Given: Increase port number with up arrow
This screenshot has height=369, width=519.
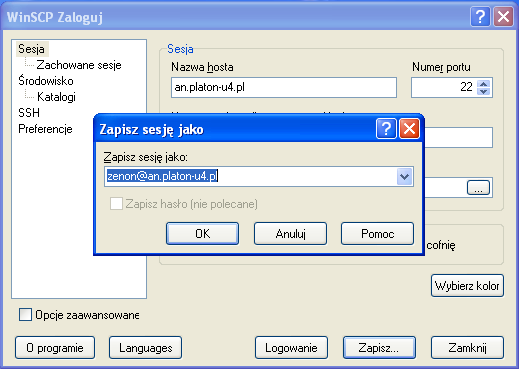Looking at the screenshot, I should pyautogui.click(x=484, y=83).
